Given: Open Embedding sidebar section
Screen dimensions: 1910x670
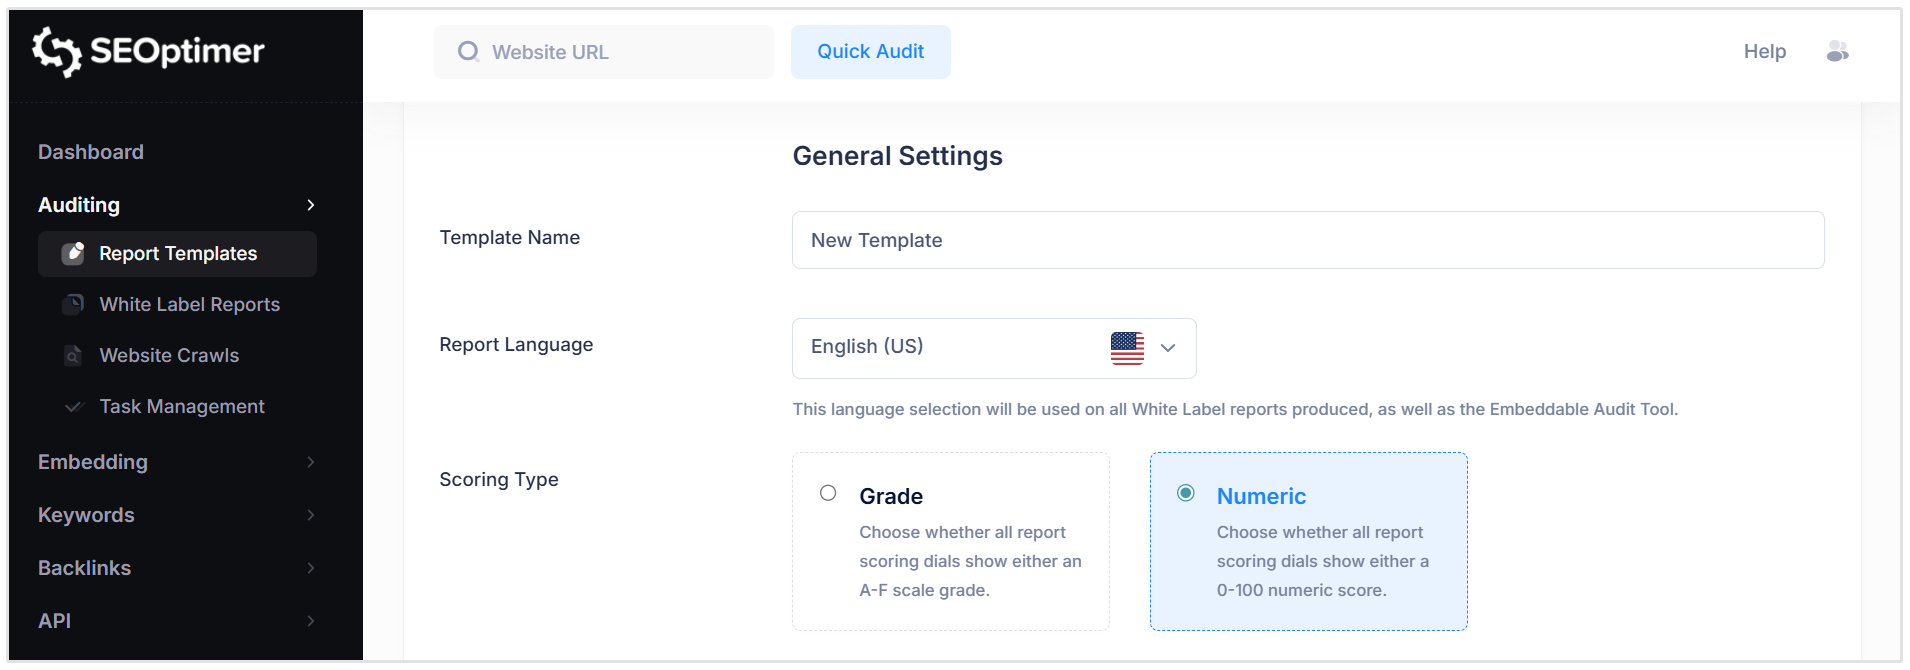Looking at the screenshot, I should [x=93, y=462].
